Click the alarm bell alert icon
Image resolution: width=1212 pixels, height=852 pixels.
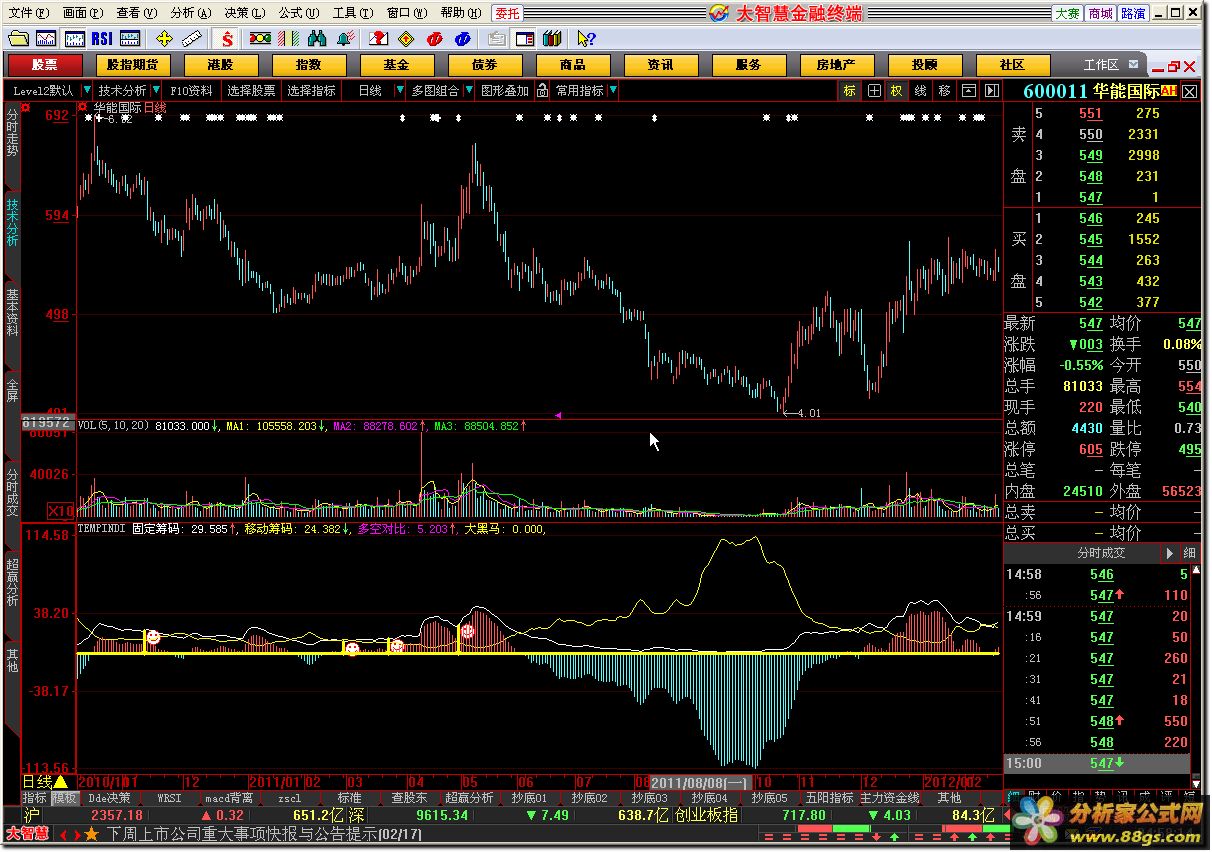pyautogui.click(x=345, y=39)
